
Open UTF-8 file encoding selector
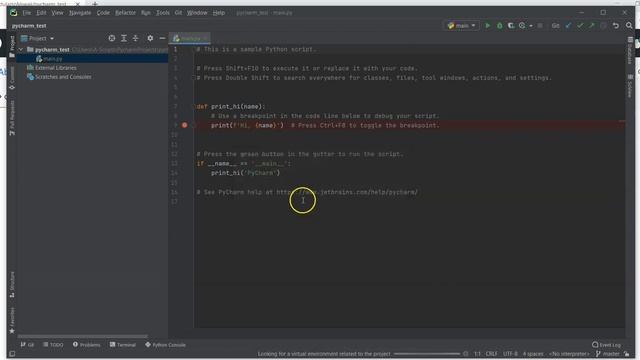(510, 354)
